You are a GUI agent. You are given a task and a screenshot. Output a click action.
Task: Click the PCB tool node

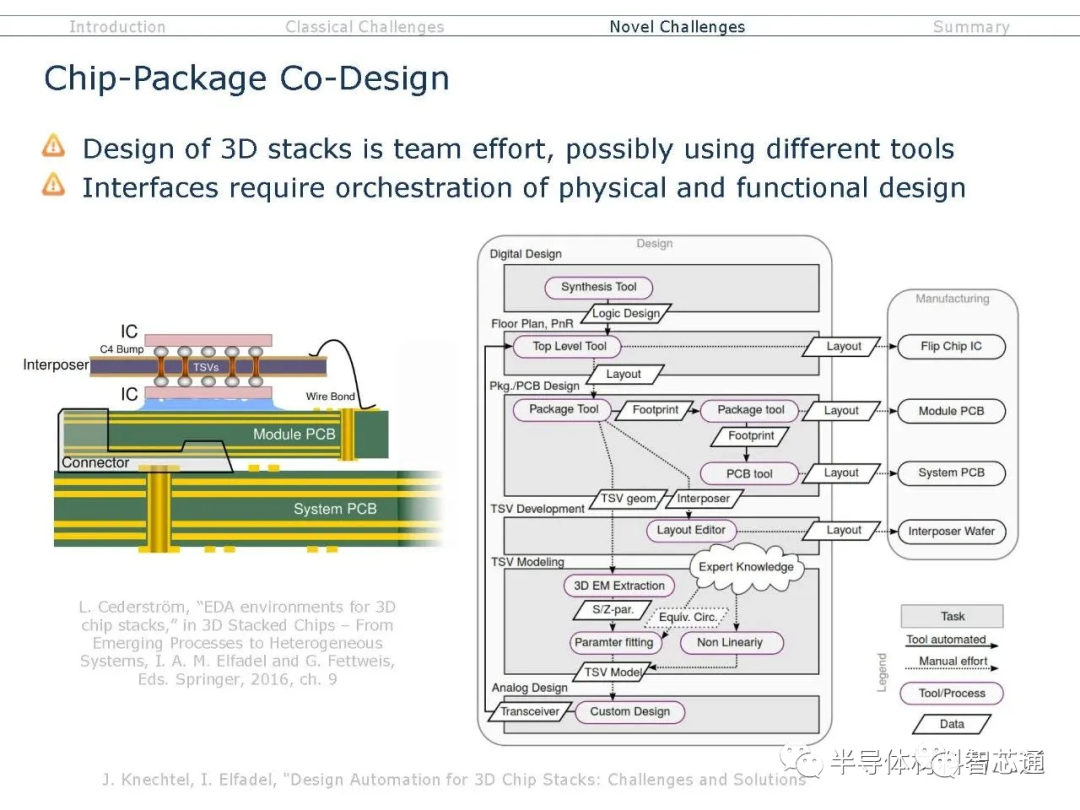point(749,474)
